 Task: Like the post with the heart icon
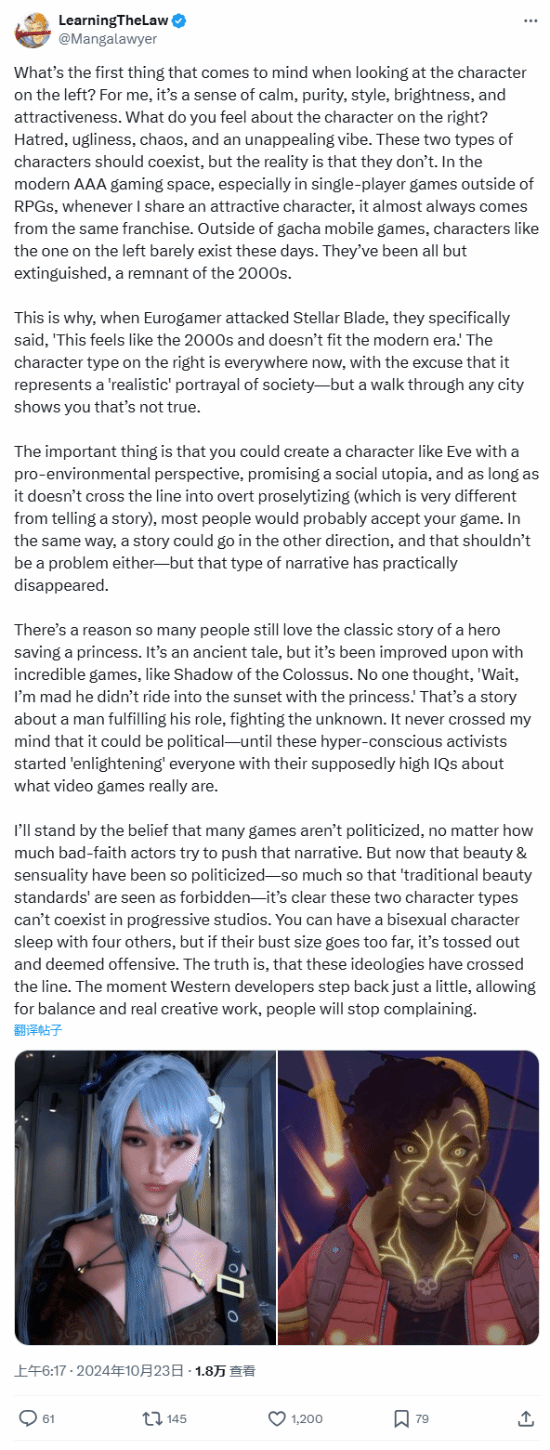pyautogui.click(x=277, y=1418)
